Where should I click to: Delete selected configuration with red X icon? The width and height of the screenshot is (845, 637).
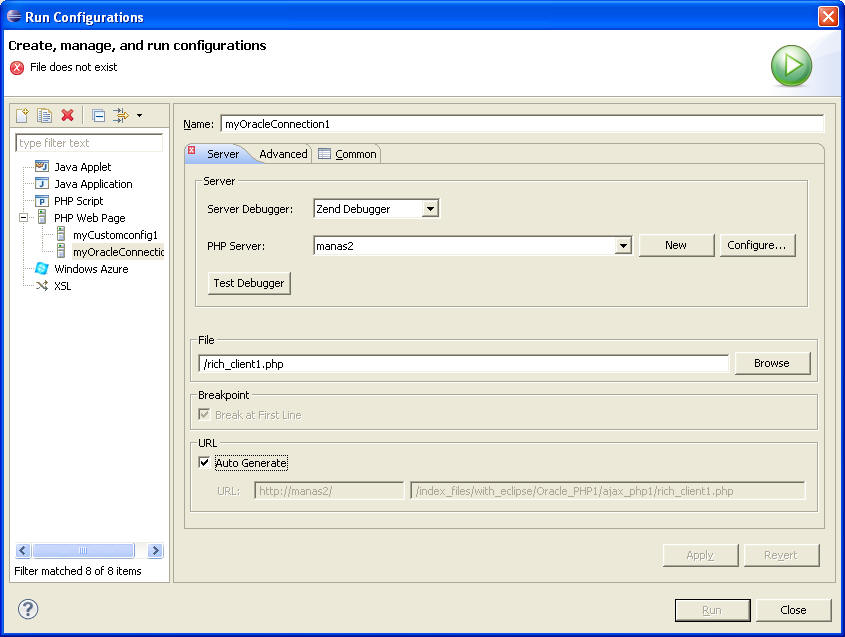tap(67, 115)
